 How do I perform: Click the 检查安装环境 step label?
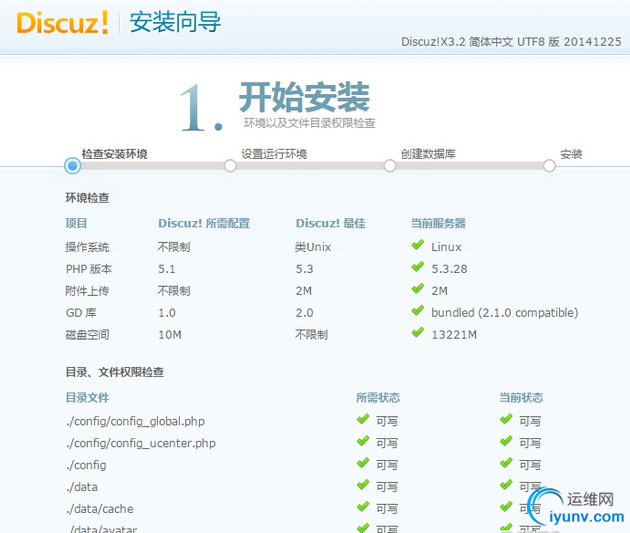(115, 154)
